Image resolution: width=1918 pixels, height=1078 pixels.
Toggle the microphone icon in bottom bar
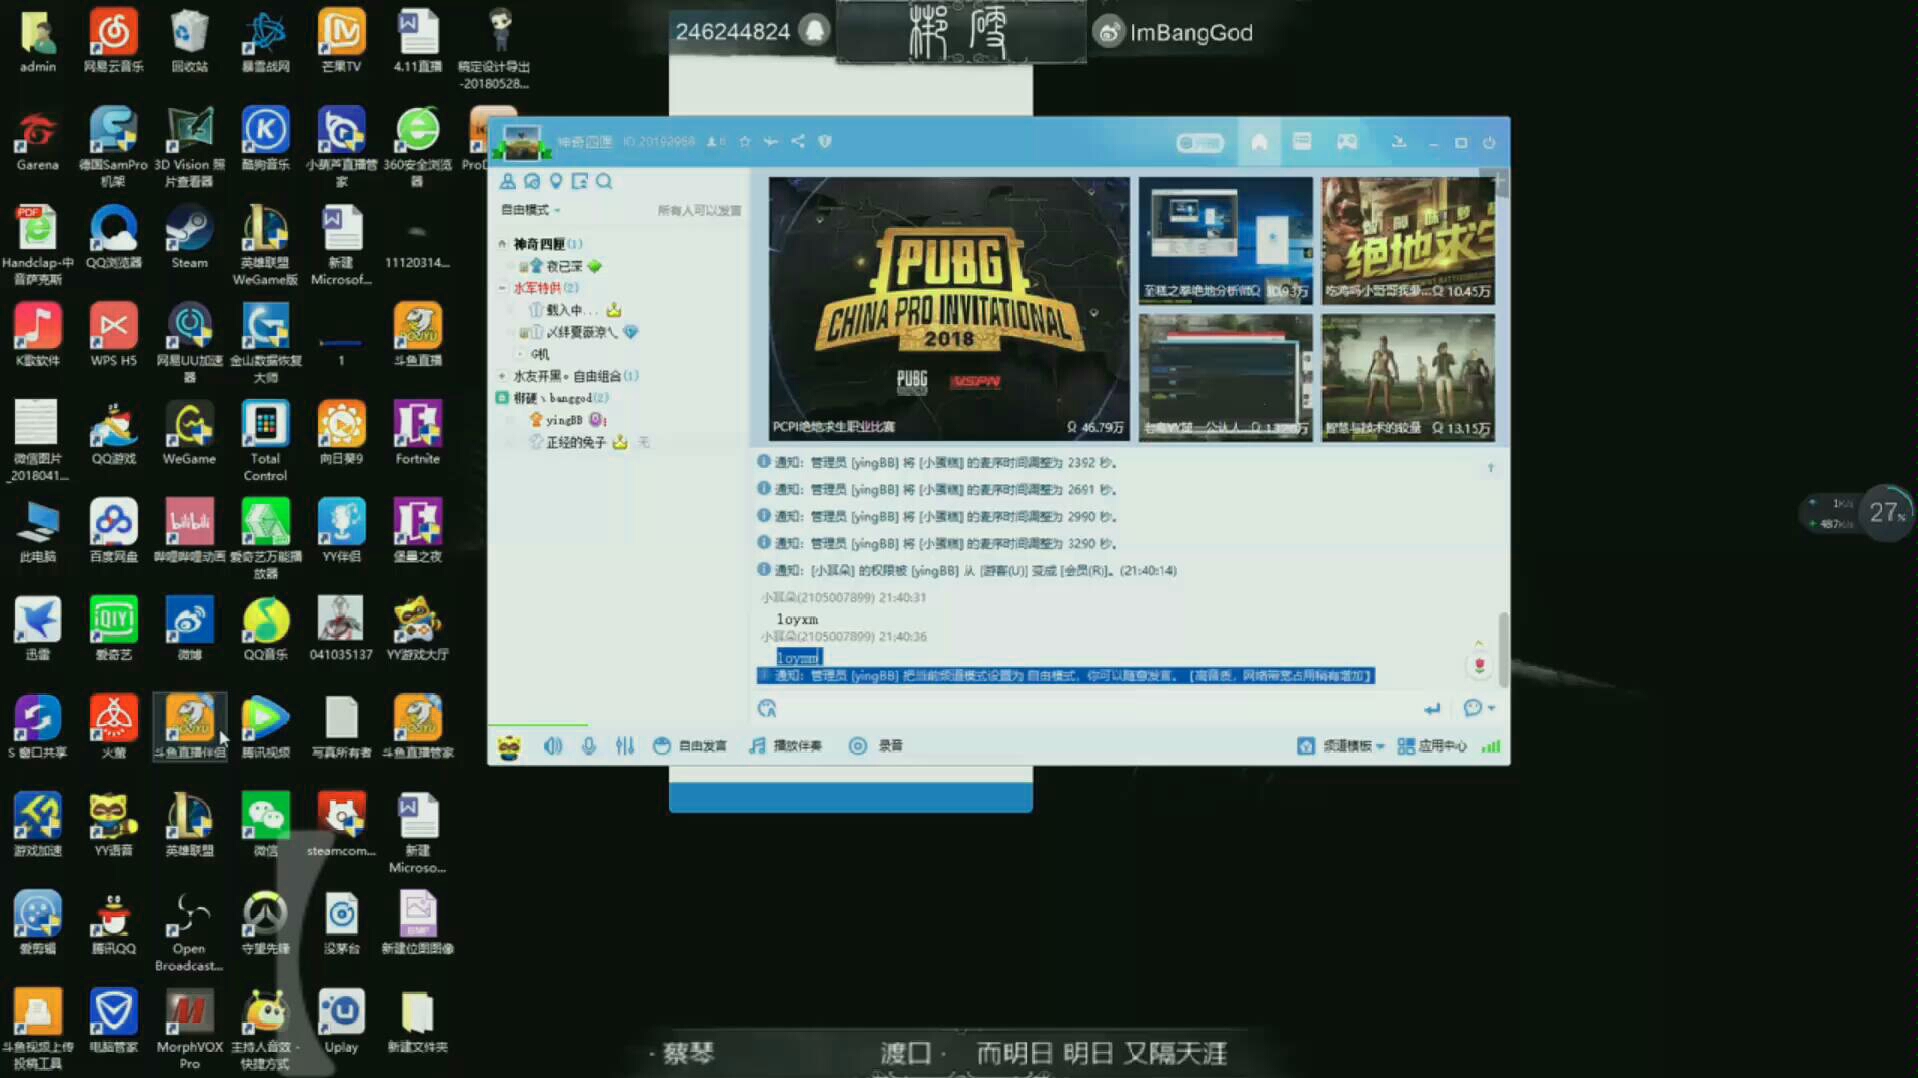tap(589, 746)
